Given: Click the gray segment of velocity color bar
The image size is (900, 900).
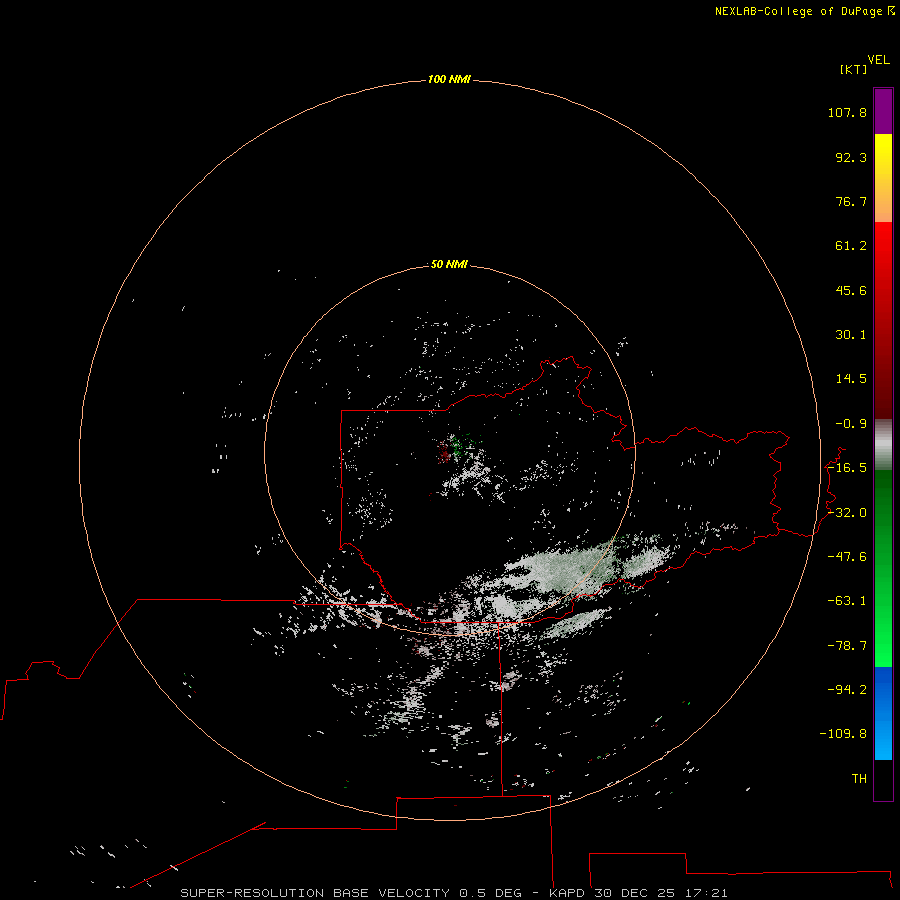Looking at the screenshot, I should 883,445.
